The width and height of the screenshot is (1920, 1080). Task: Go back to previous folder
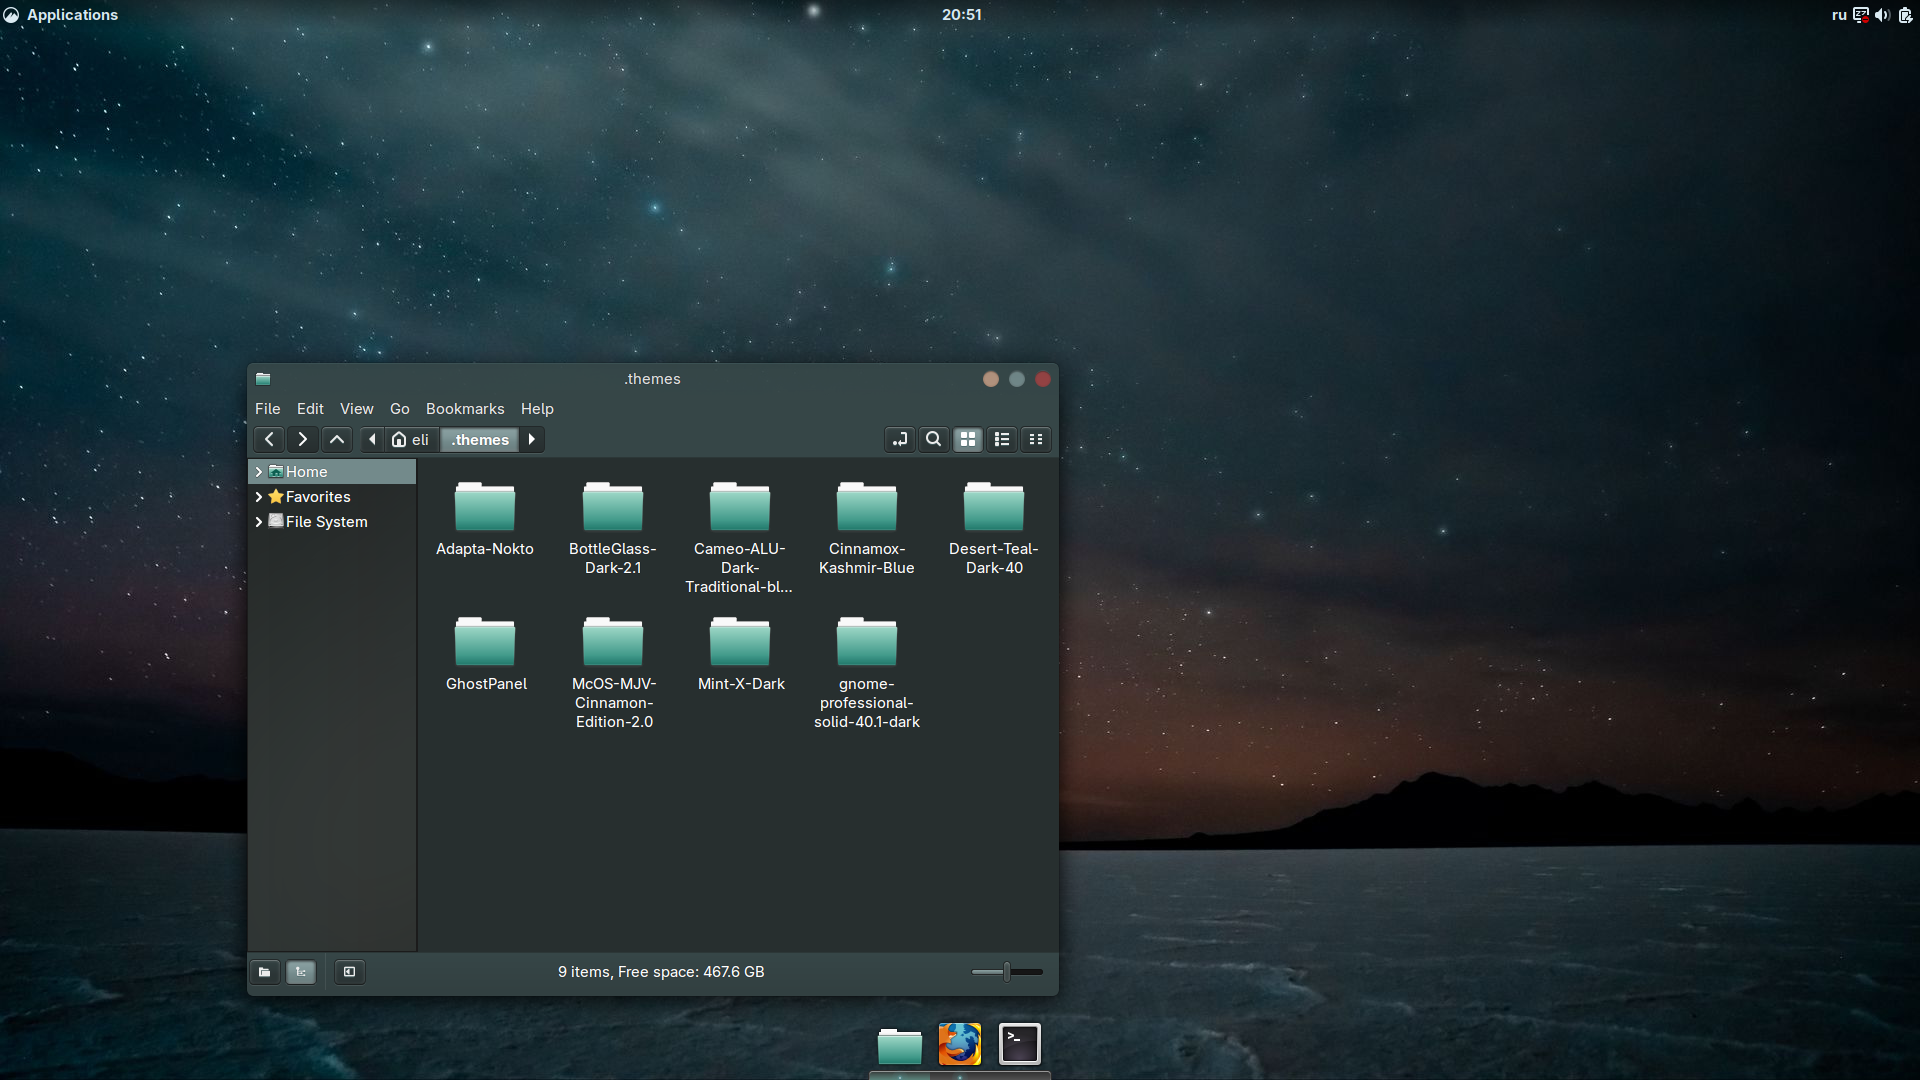point(269,439)
